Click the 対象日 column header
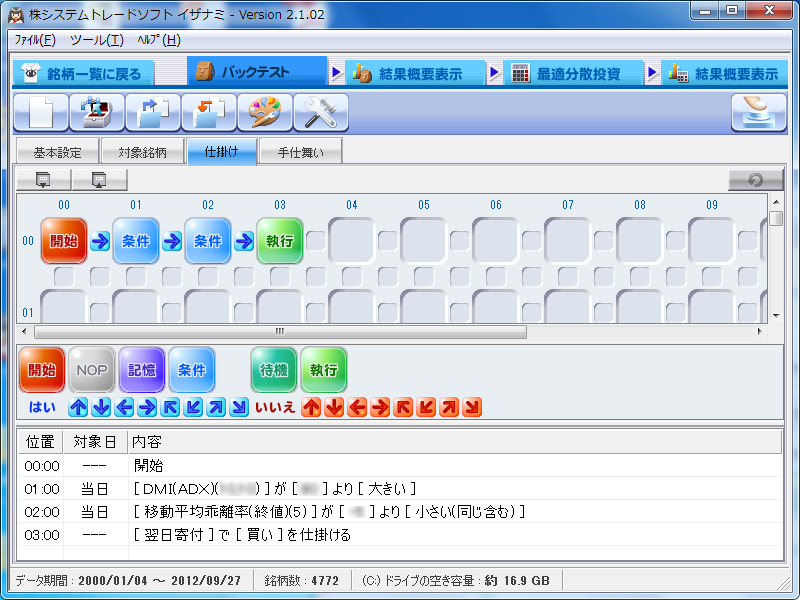Image resolution: width=800 pixels, height=600 pixels. point(95,442)
